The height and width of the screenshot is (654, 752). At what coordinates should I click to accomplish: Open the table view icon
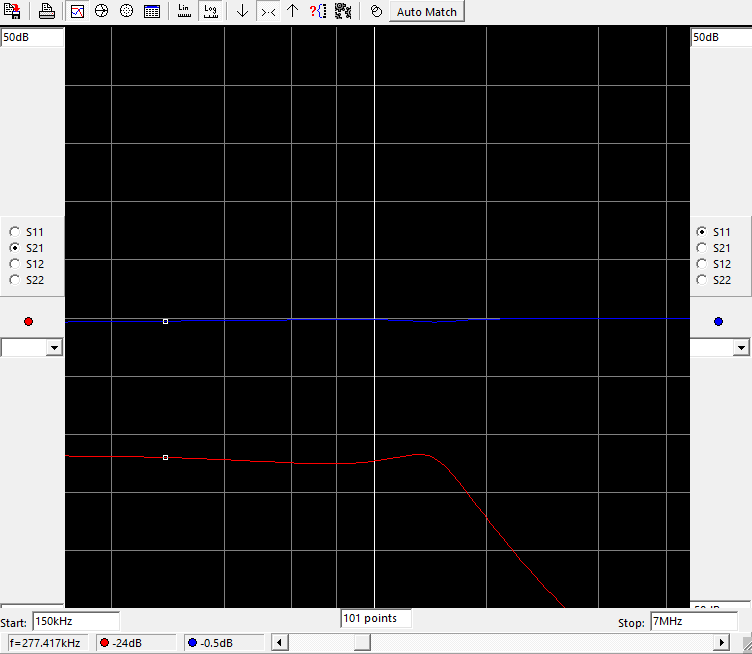coord(152,11)
